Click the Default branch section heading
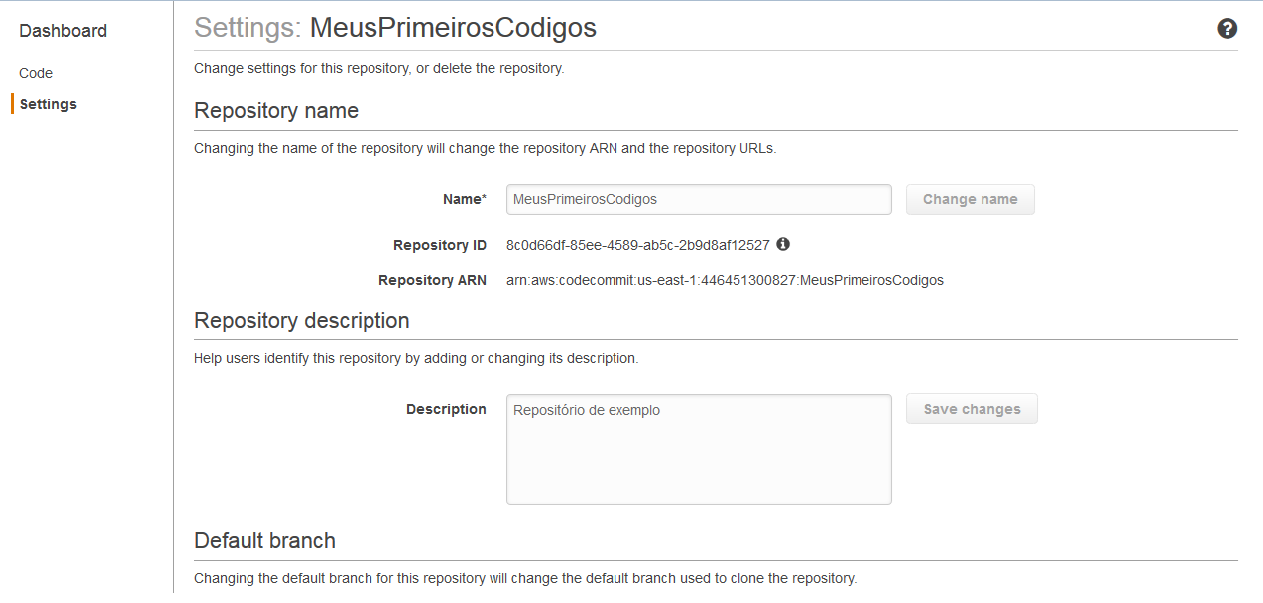This screenshot has height=603, width=1263. point(265,540)
